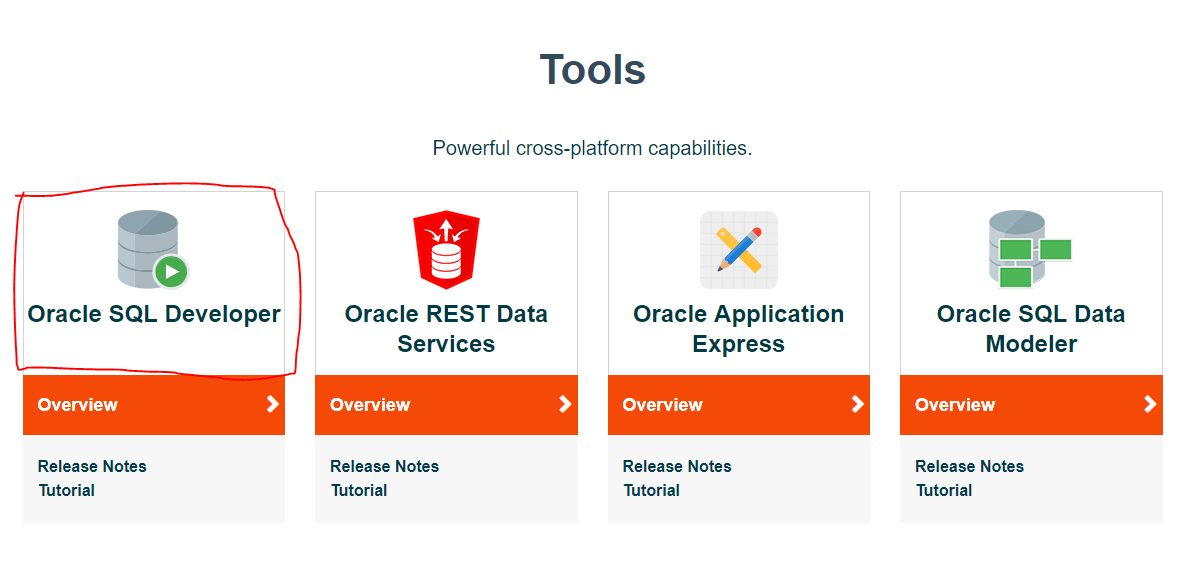Click the chevron arrow on SQL Developer Overview
Screen dimensions: 1204x579
272,404
